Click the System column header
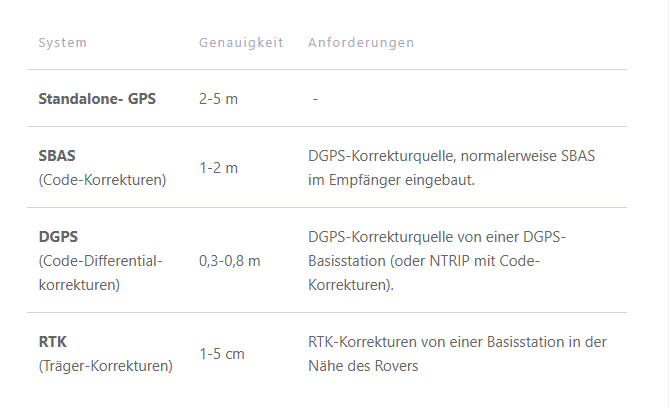Image resolution: width=669 pixels, height=408 pixels. [x=63, y=43]
